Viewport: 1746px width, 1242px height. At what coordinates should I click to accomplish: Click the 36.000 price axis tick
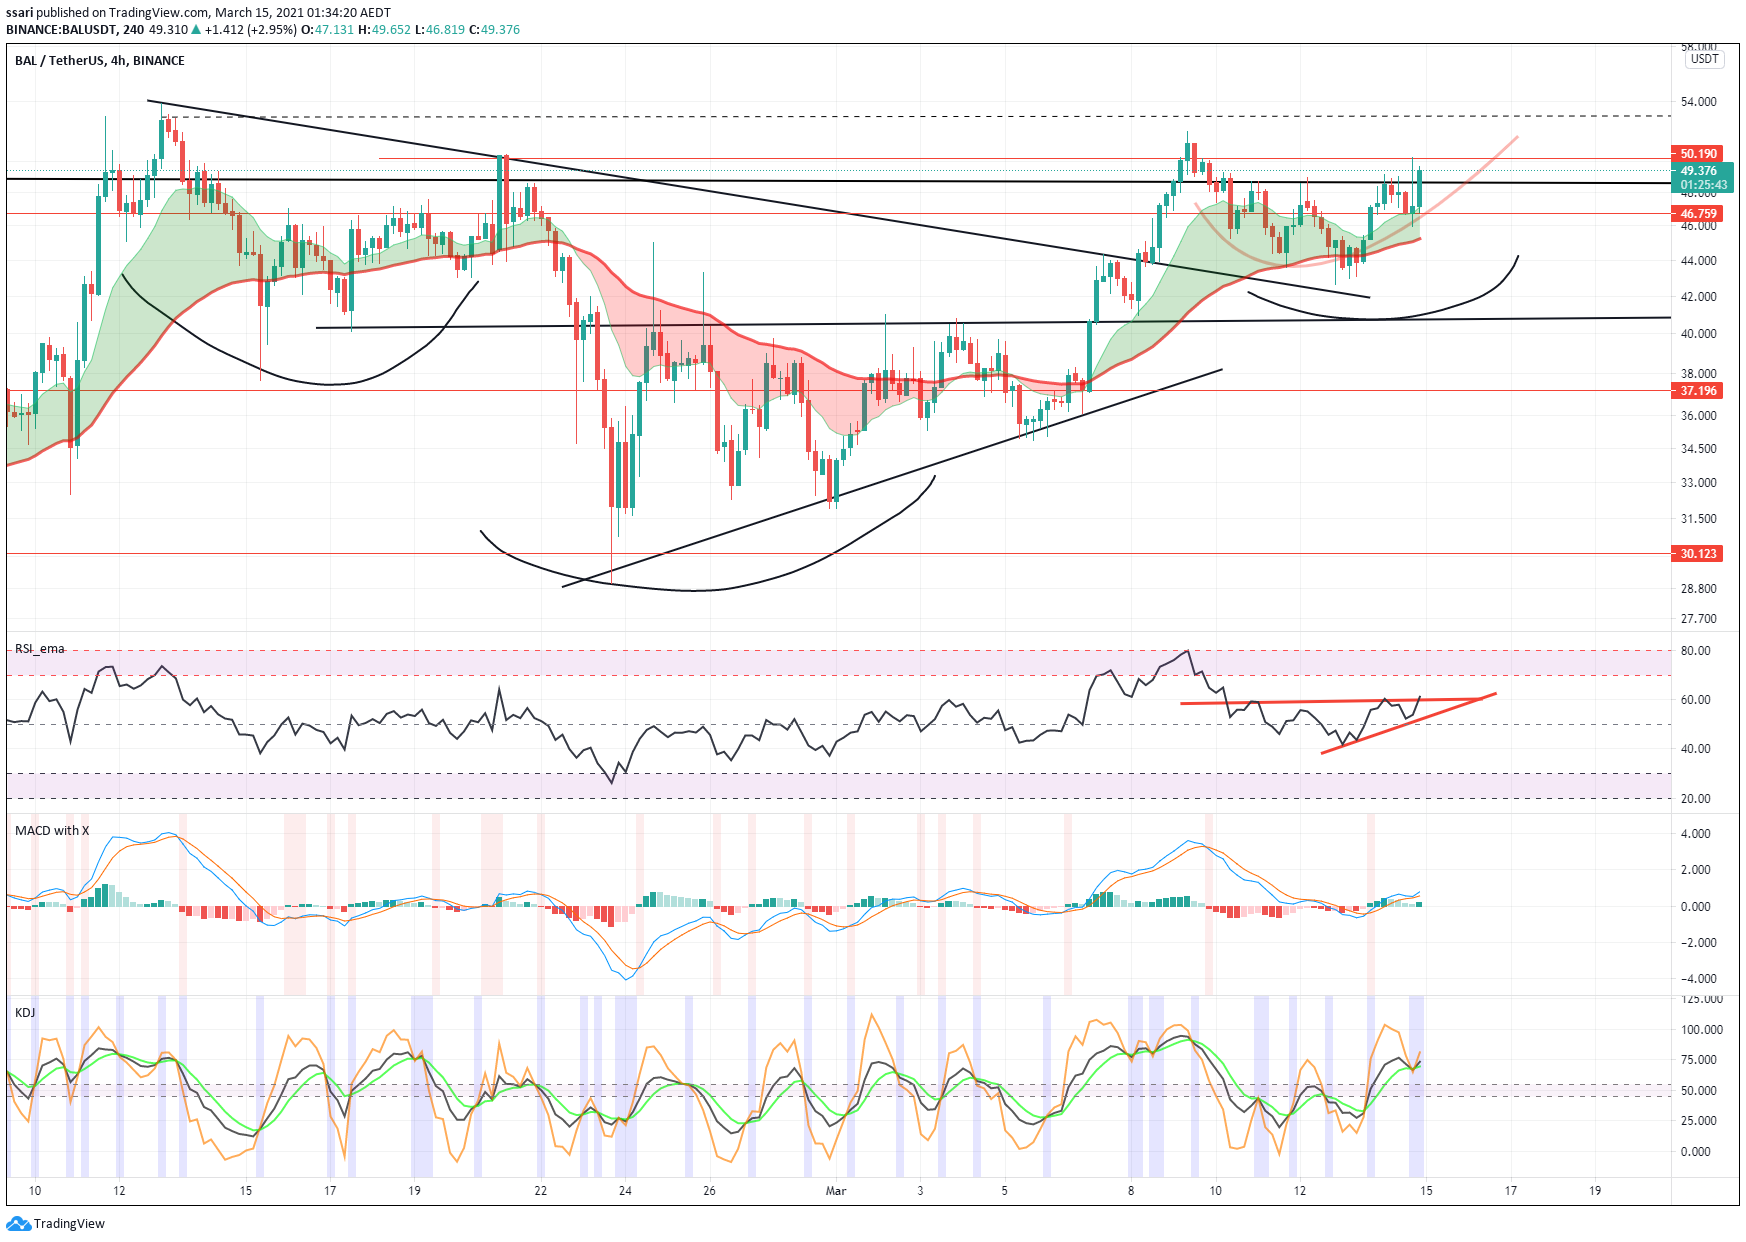(1699, 416)
